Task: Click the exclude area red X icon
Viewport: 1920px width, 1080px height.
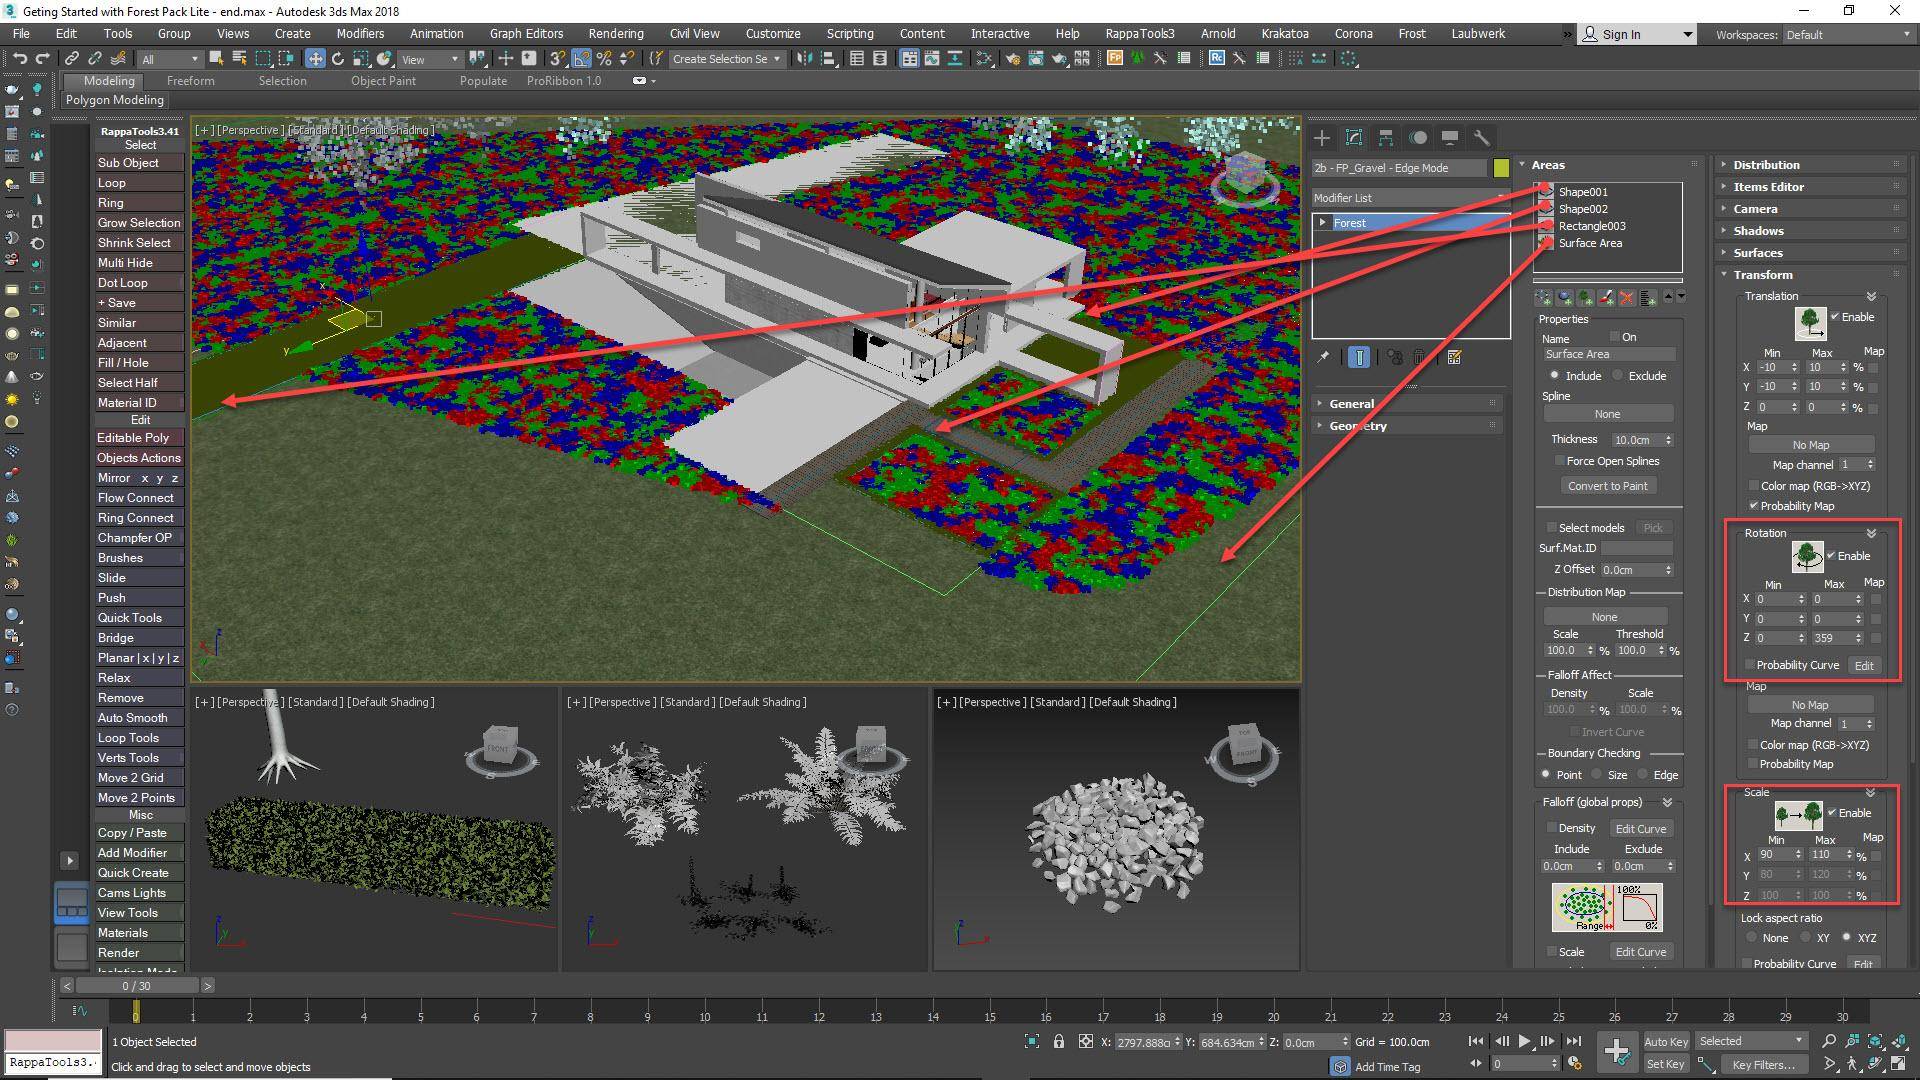Action: (1627, 296)
